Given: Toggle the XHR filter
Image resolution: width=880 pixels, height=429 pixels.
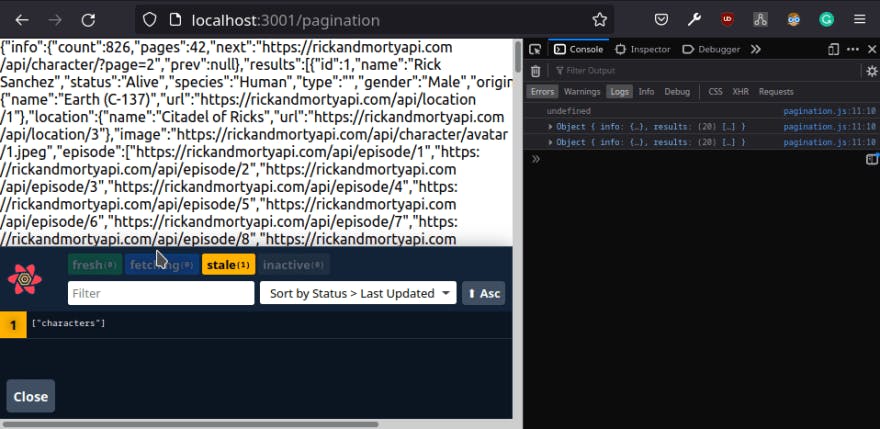Looking at the screenshot, I should pyautogui.click(x=740, y=92).
